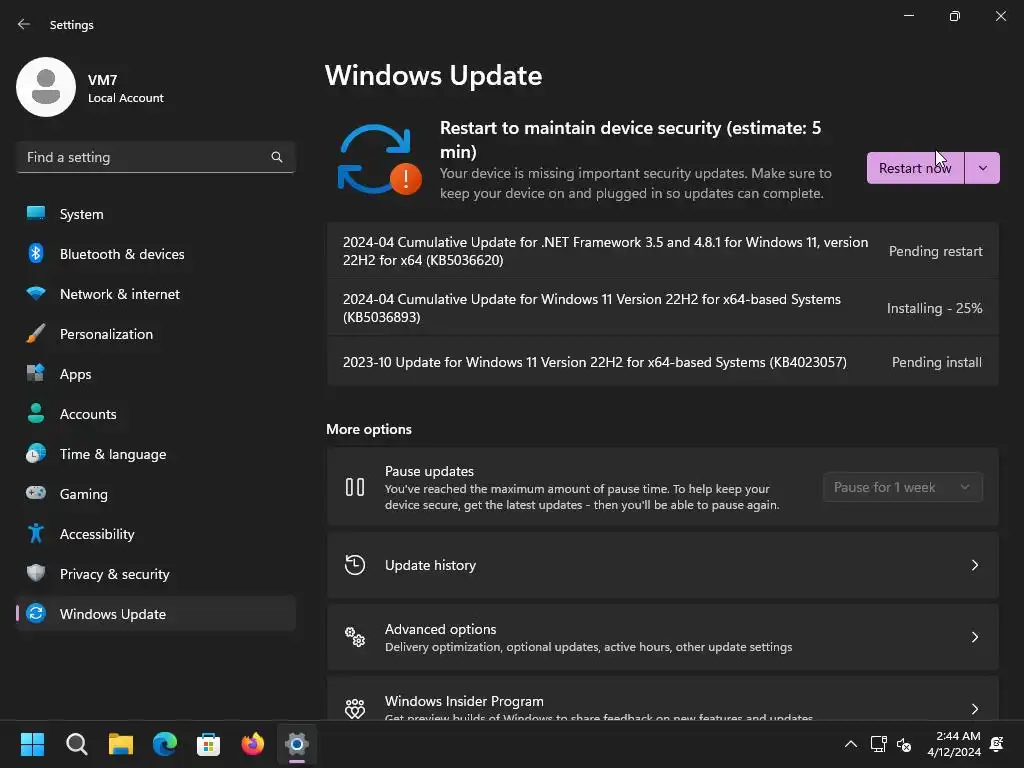This screenshot has height=768, width=1024.
Task: Click the Network Wi-Fi icon in sidebar
Action: click(x=36, y=293)
